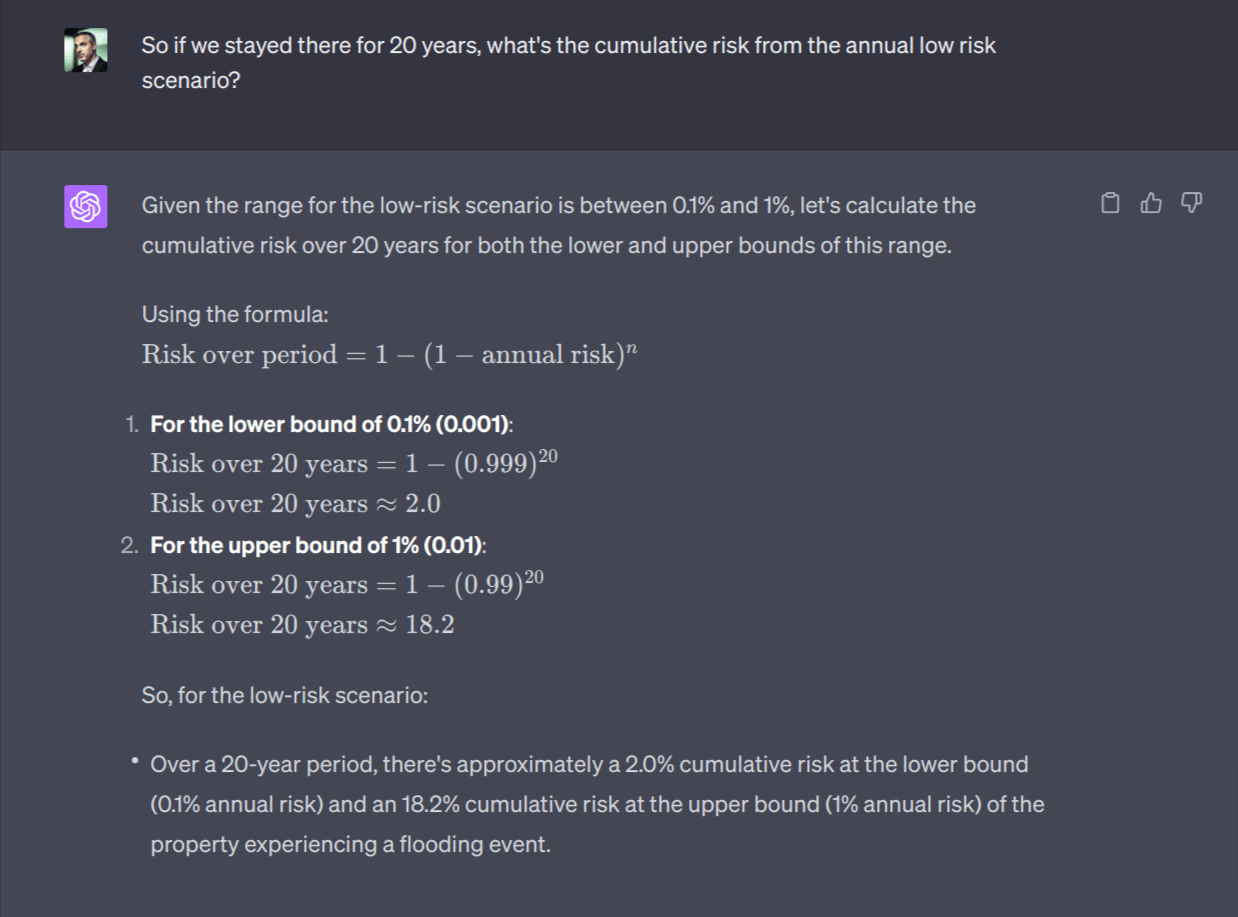
Task: Click the (0.99)^20 equation line
Action: 347,584
